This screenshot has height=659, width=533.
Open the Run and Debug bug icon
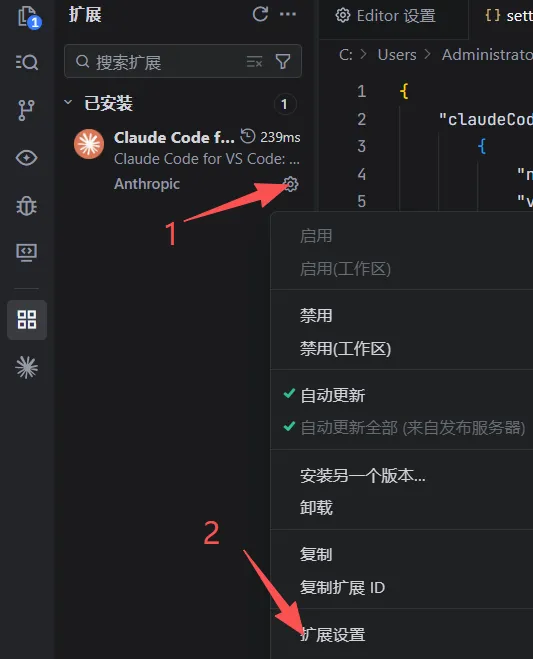click(26, 206)
